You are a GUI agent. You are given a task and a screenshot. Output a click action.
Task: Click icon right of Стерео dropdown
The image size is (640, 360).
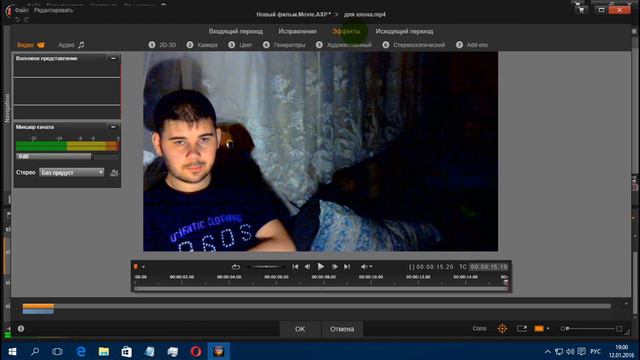coord(114,173)
